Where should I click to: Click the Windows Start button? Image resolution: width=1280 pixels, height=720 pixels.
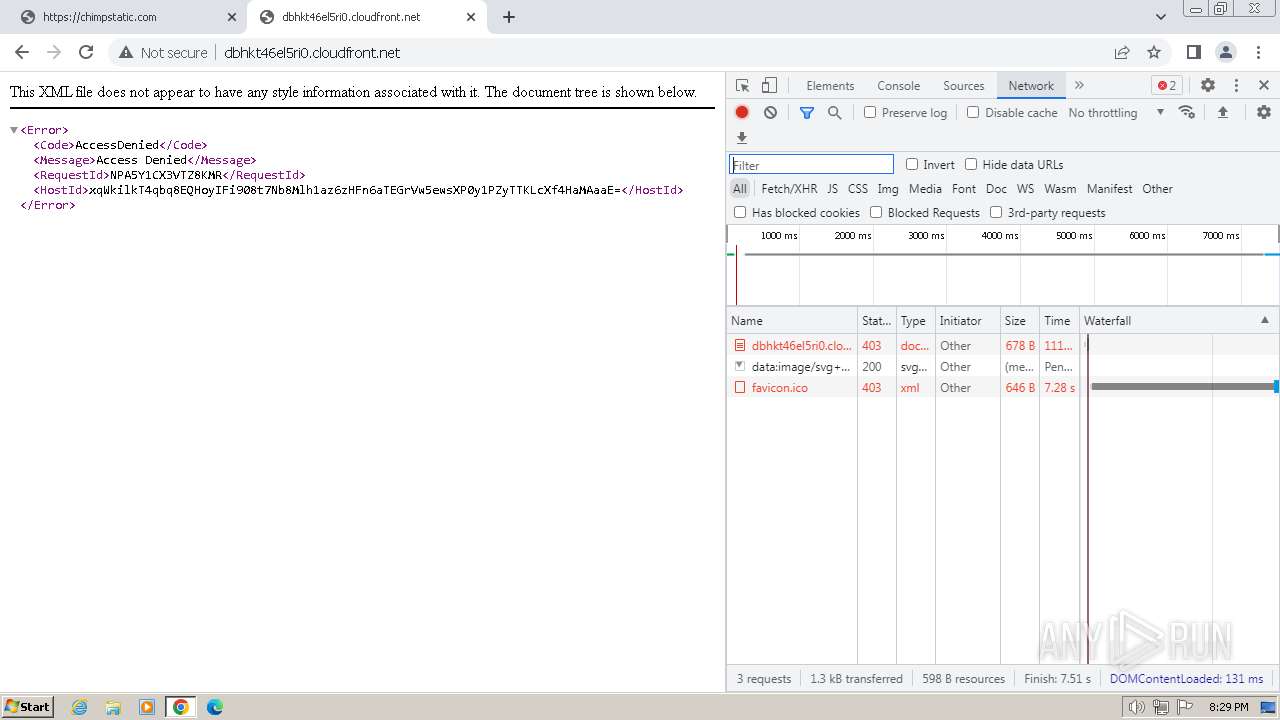28,707
